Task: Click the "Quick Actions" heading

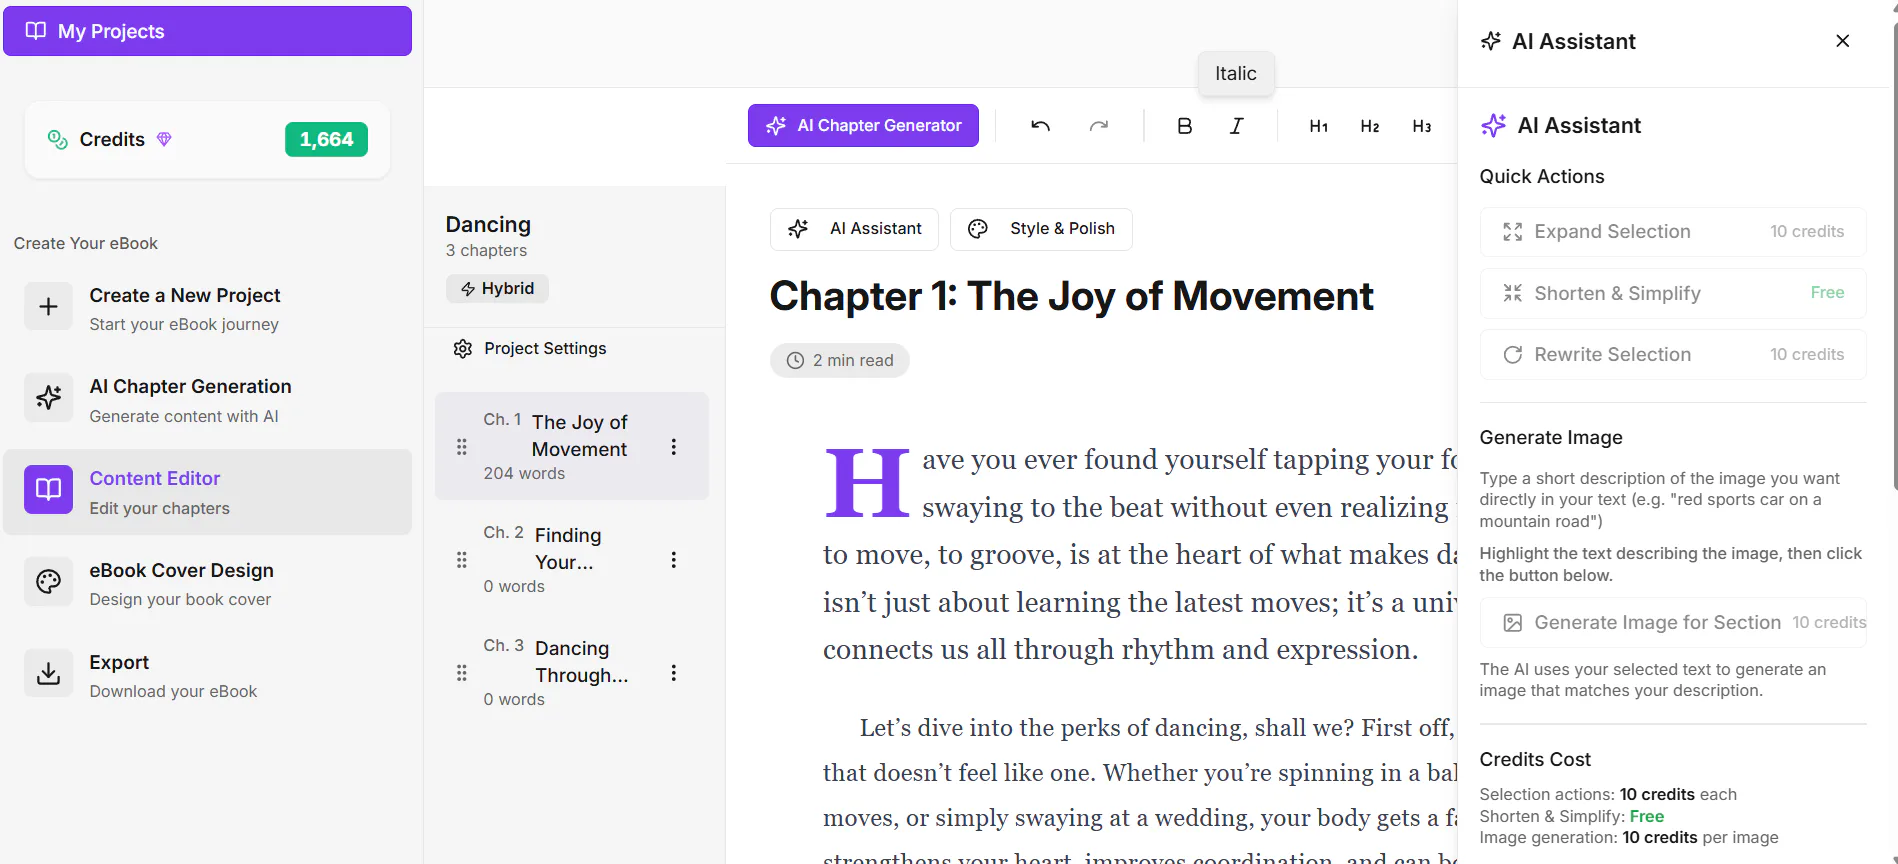Action: [x=1542, y=176]
